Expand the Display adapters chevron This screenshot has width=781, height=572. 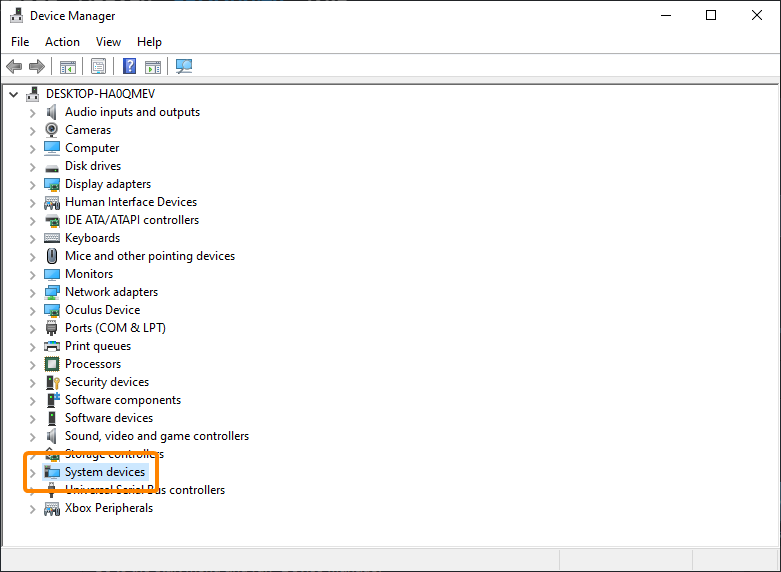coord(32,184)
